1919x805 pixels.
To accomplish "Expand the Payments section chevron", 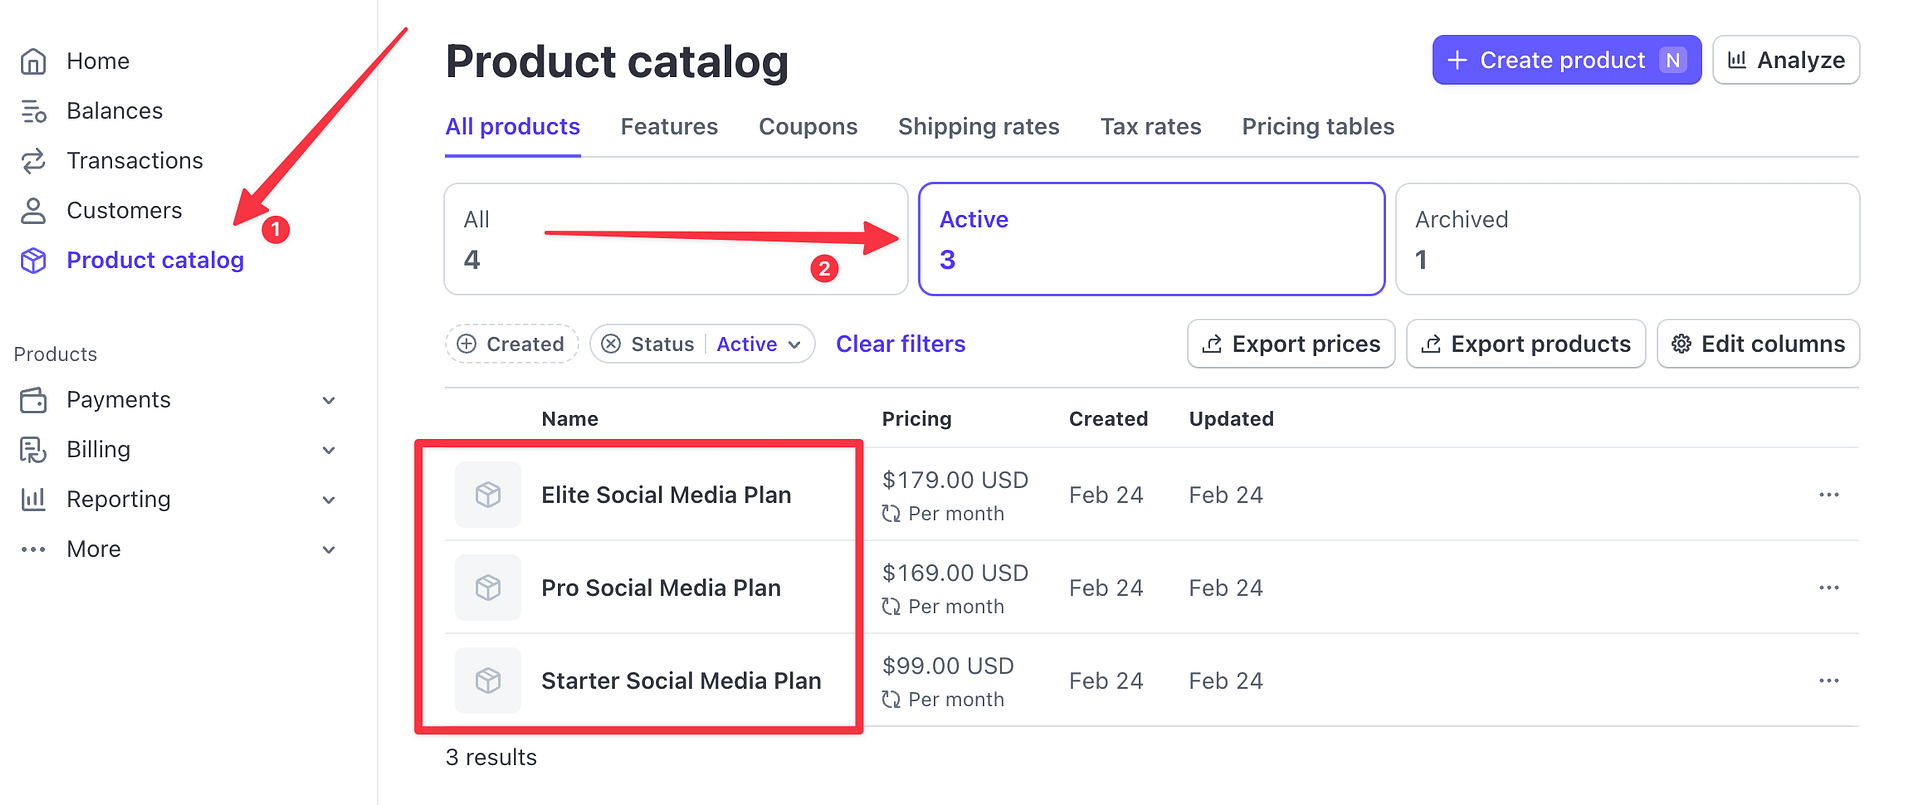I will click(329, 400).
